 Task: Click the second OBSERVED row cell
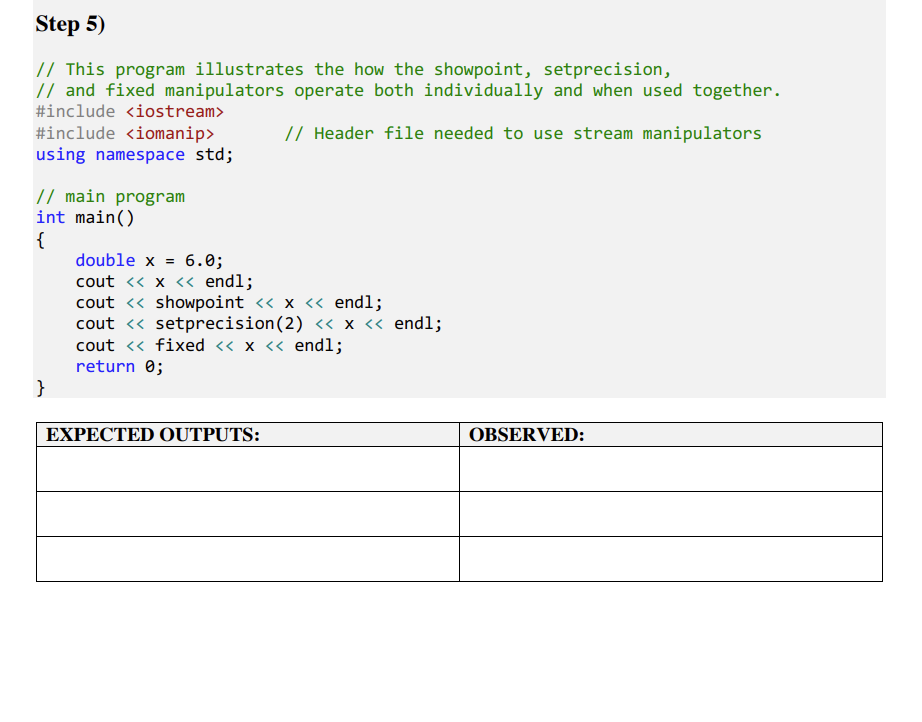[670, 514]
